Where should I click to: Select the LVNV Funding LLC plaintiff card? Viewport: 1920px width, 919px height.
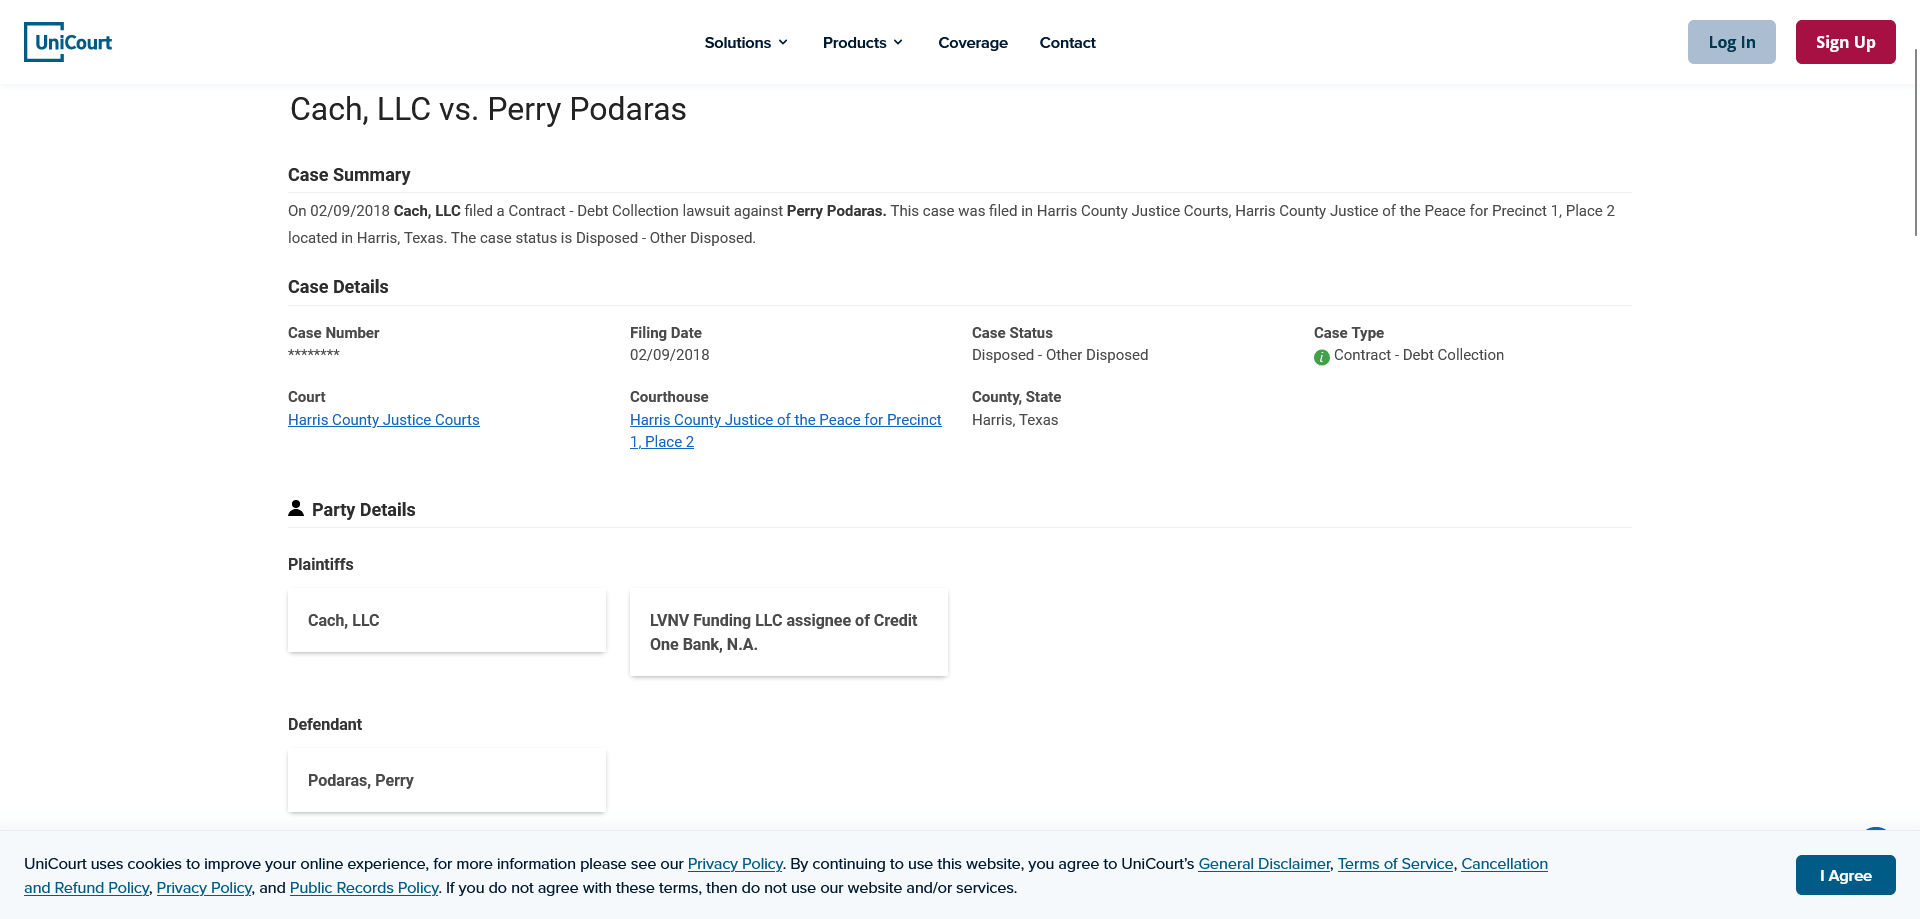click(789, 632)
